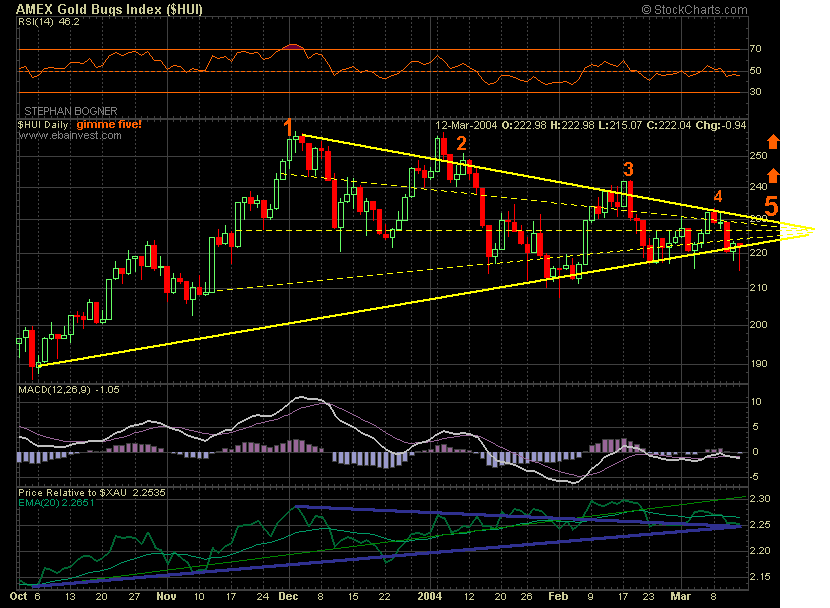The width and height of the screenshot is (830, 608).
Task: Click the orange wave label '1'
Action: 287,128
